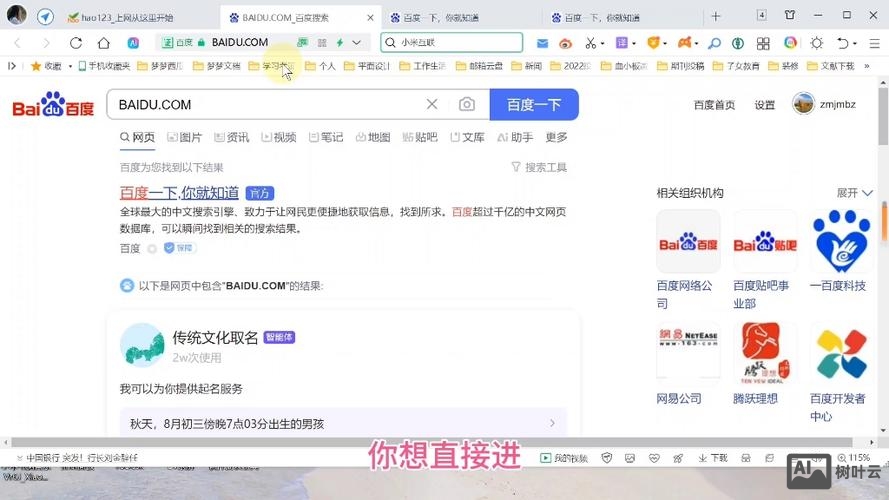889x500 pixels.
Task: Click the back navigation arrow
Action: (18, 43)
